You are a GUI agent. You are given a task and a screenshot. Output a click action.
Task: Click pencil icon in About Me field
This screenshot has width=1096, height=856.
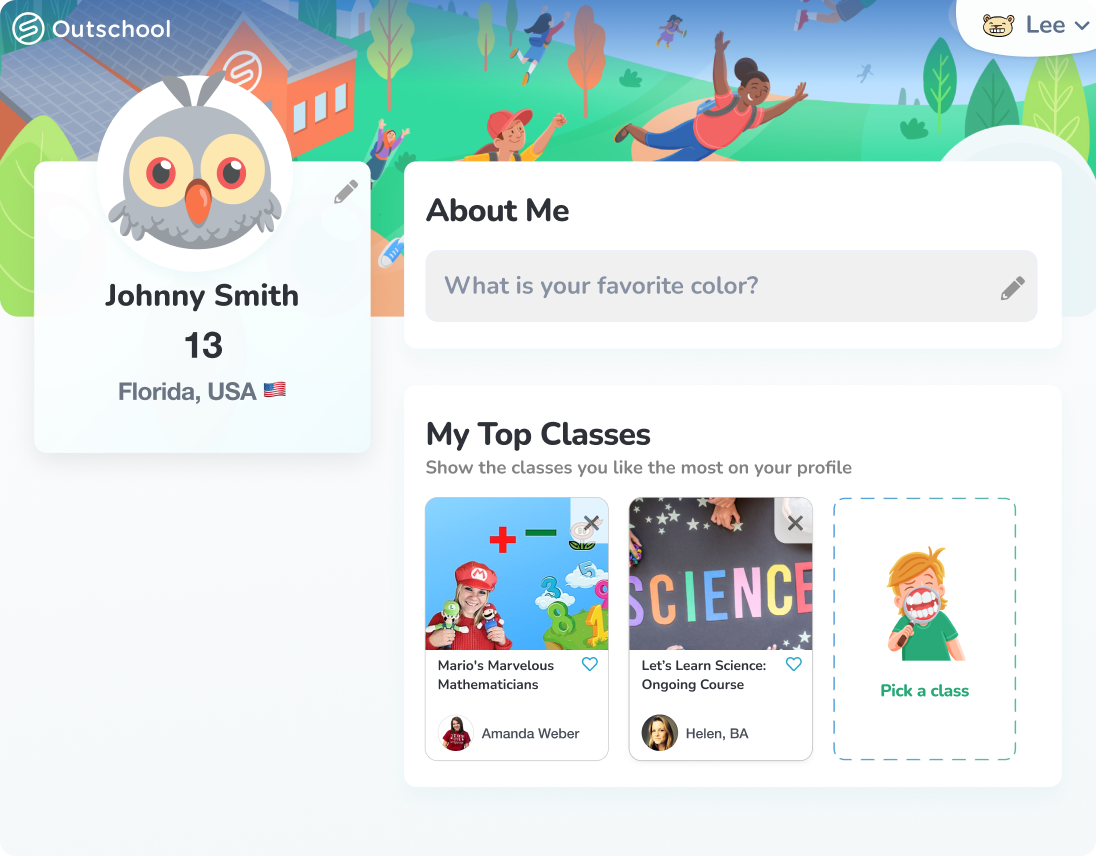point(1012,287)
